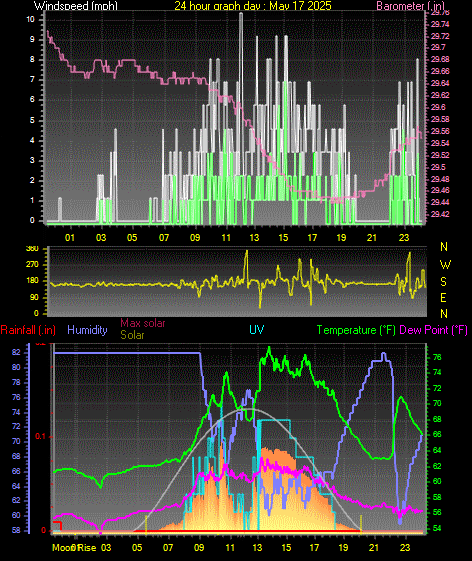
Task: Select the 70 temperature axis value
Action: click(437, 404)
